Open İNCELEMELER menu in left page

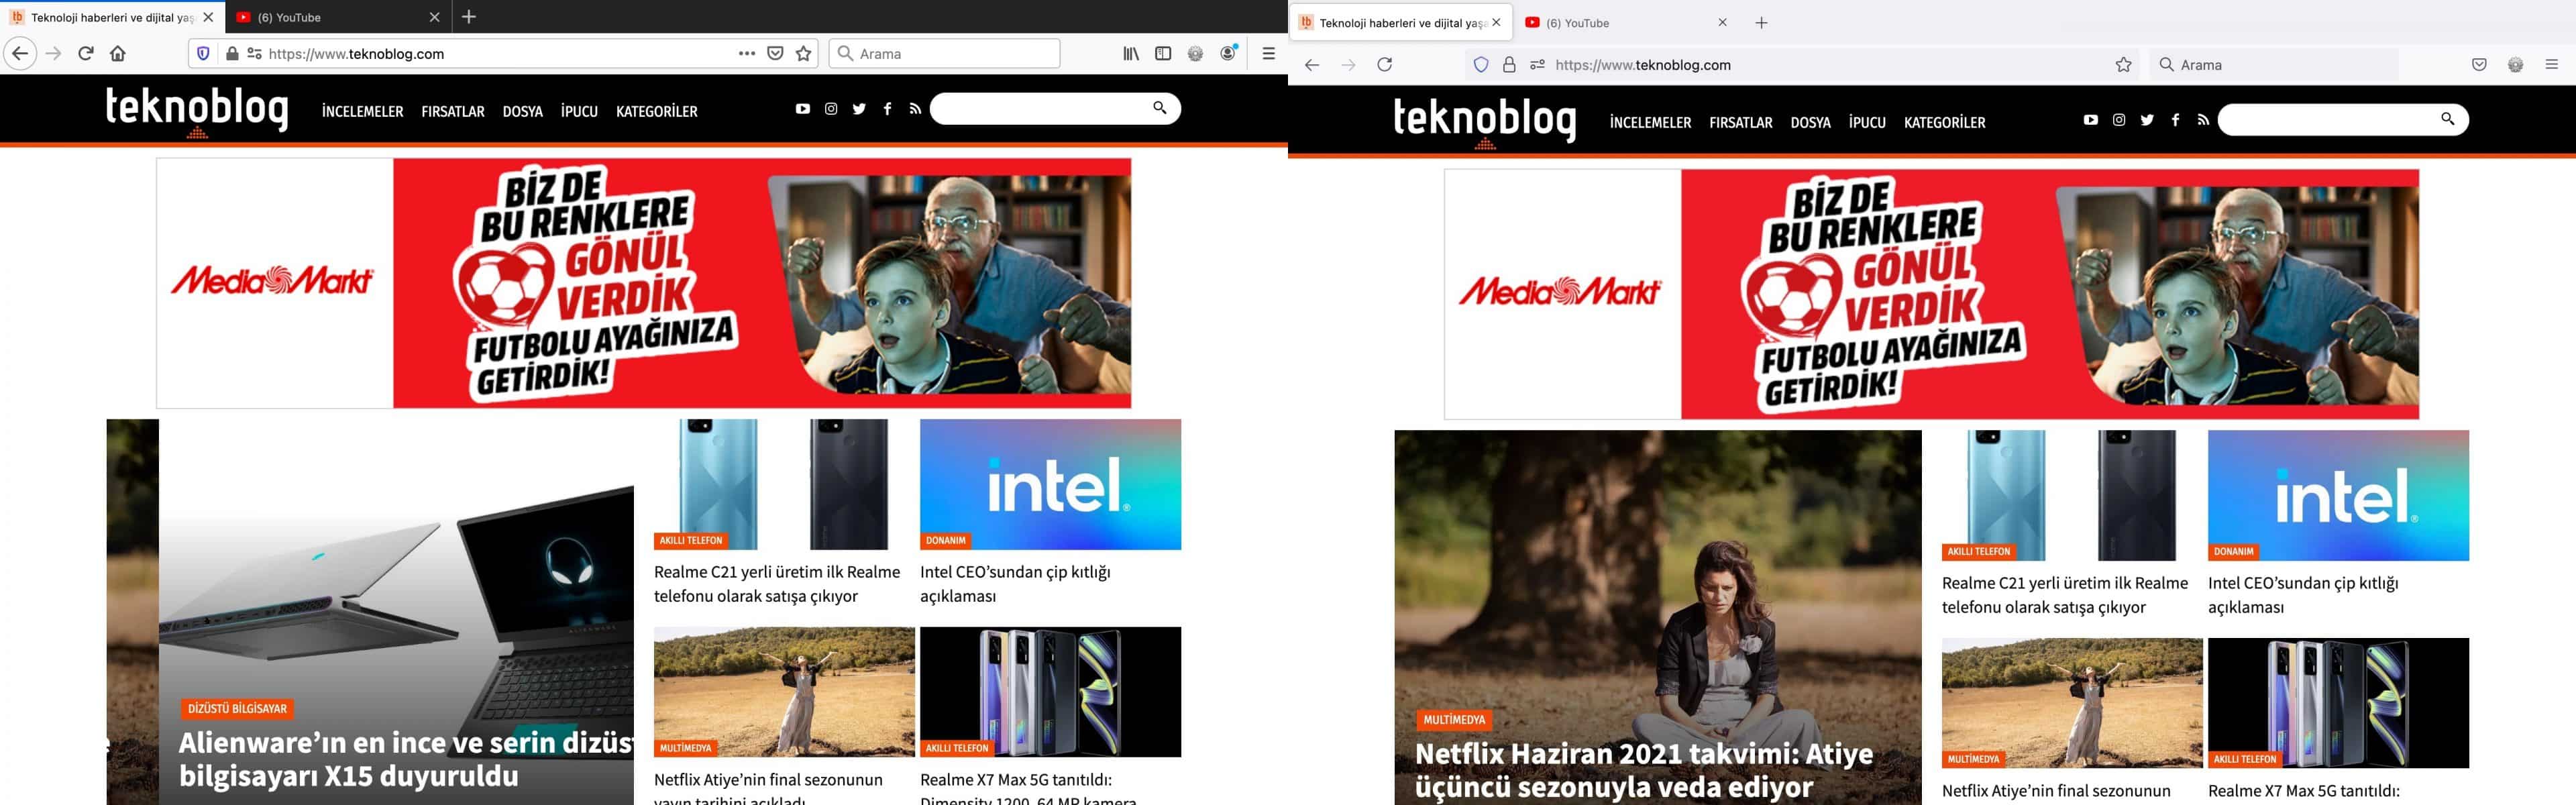[362, 111]
